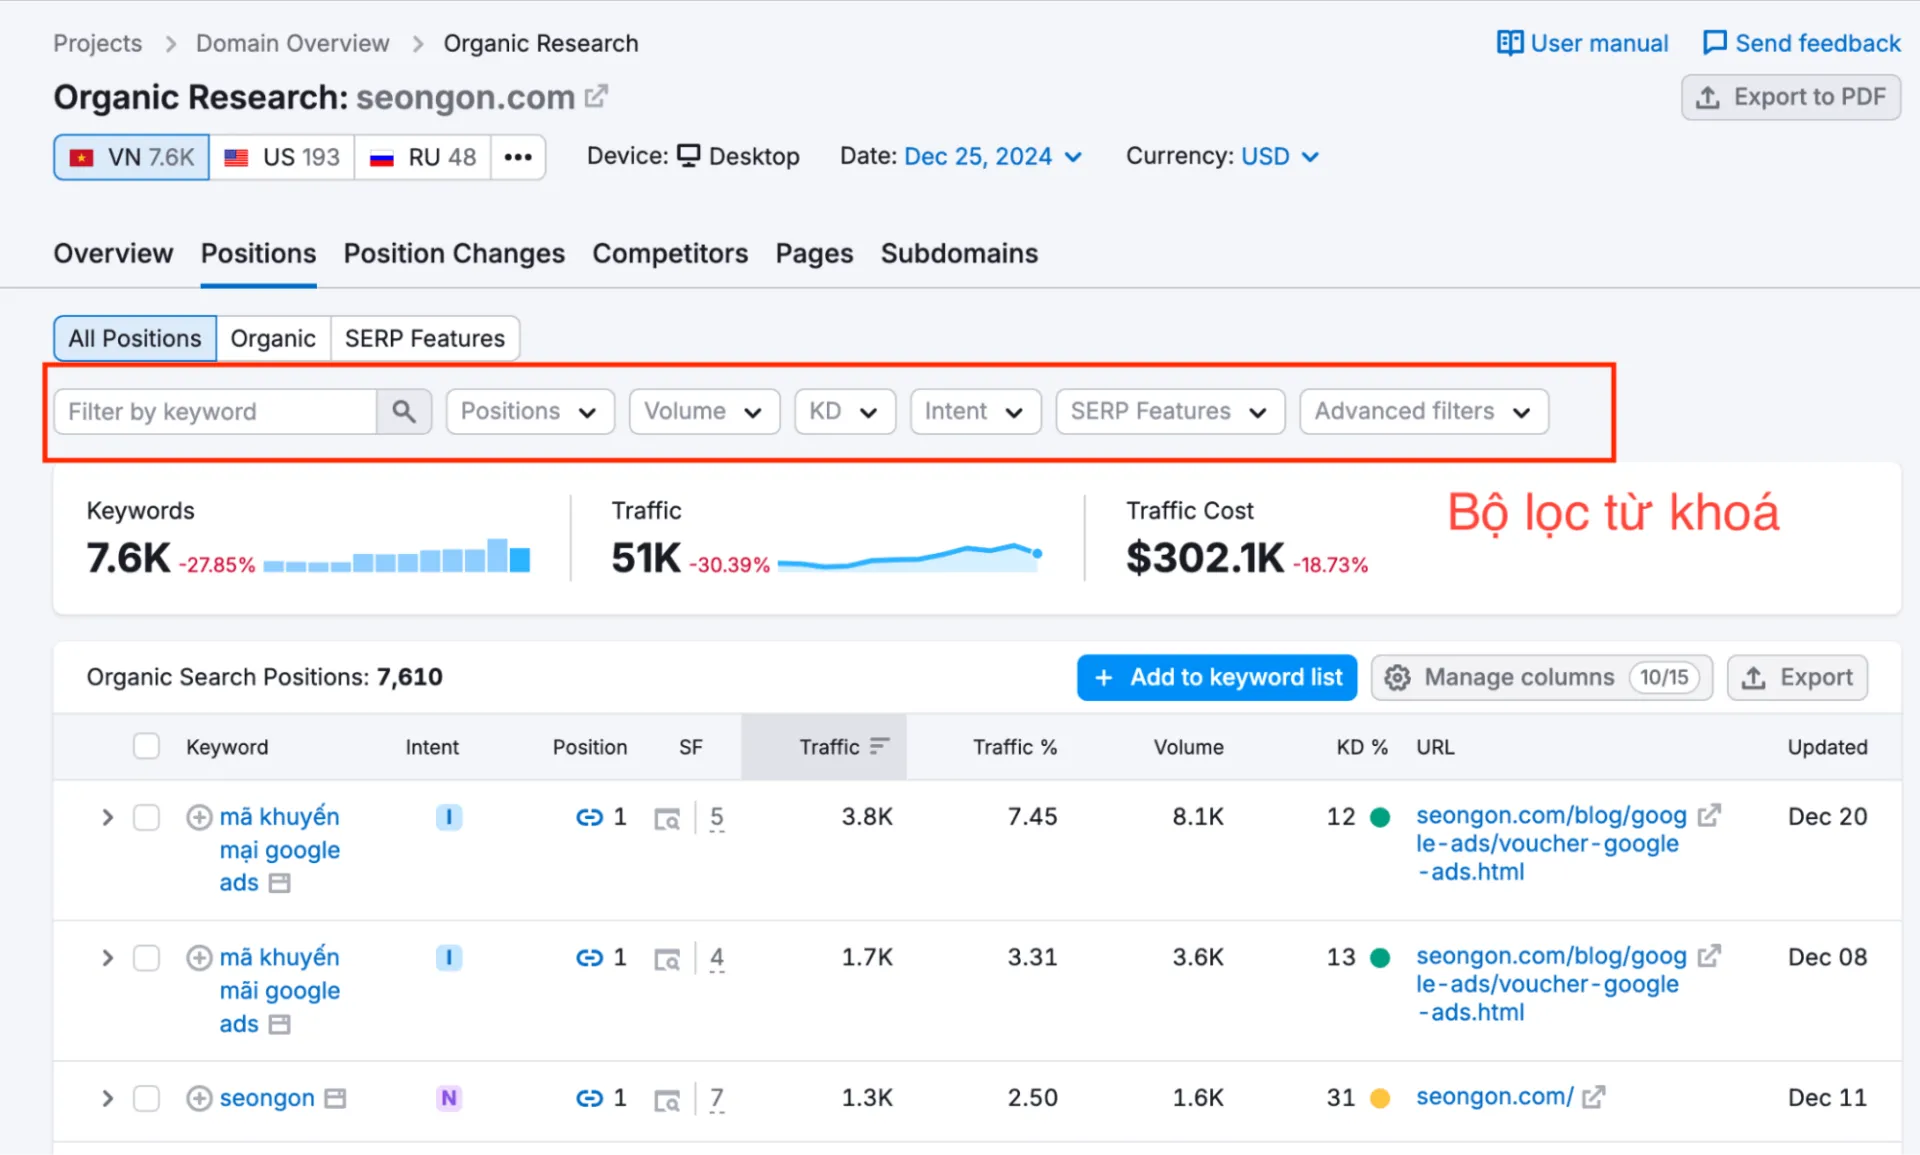Expand the first keyword row chevron
1920x1155 pixels.
point(107,817)
